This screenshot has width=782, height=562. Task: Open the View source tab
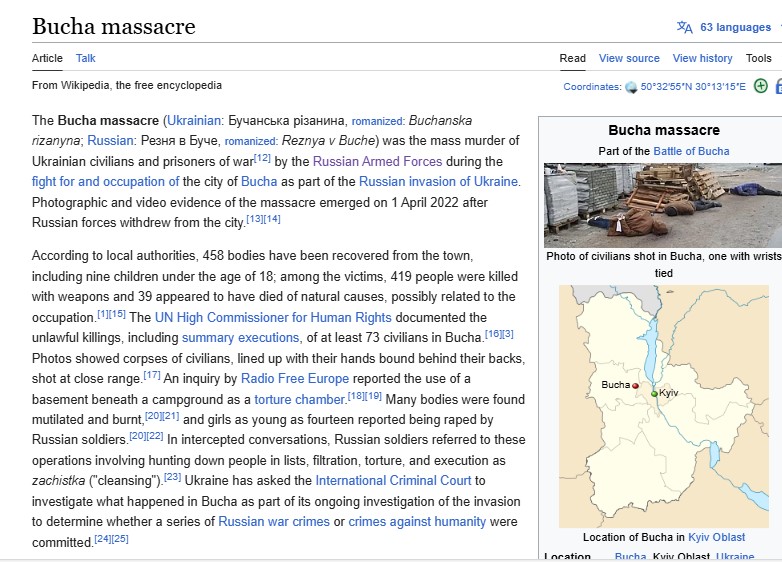click(629, 58)
